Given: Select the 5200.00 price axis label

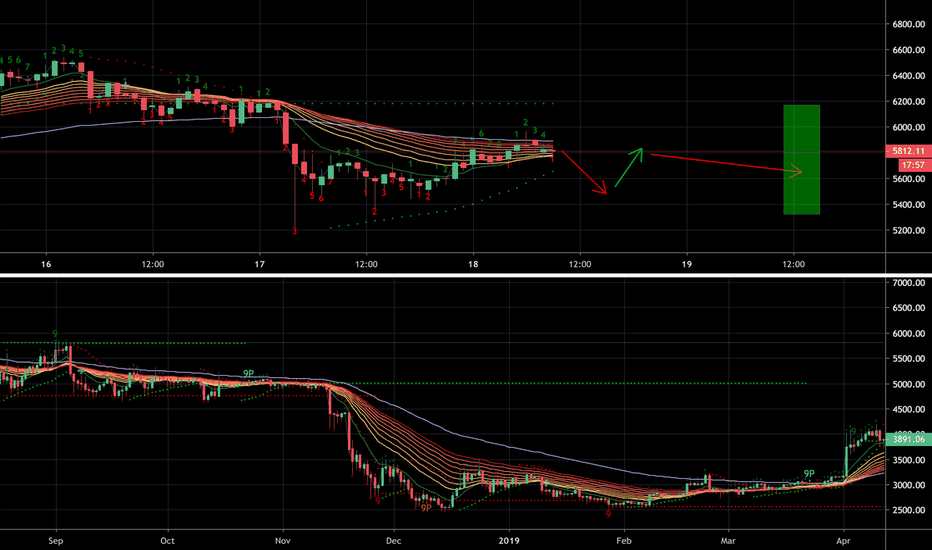Looking at the screenshot, I should pyautogui.click(x=908, y=230).
